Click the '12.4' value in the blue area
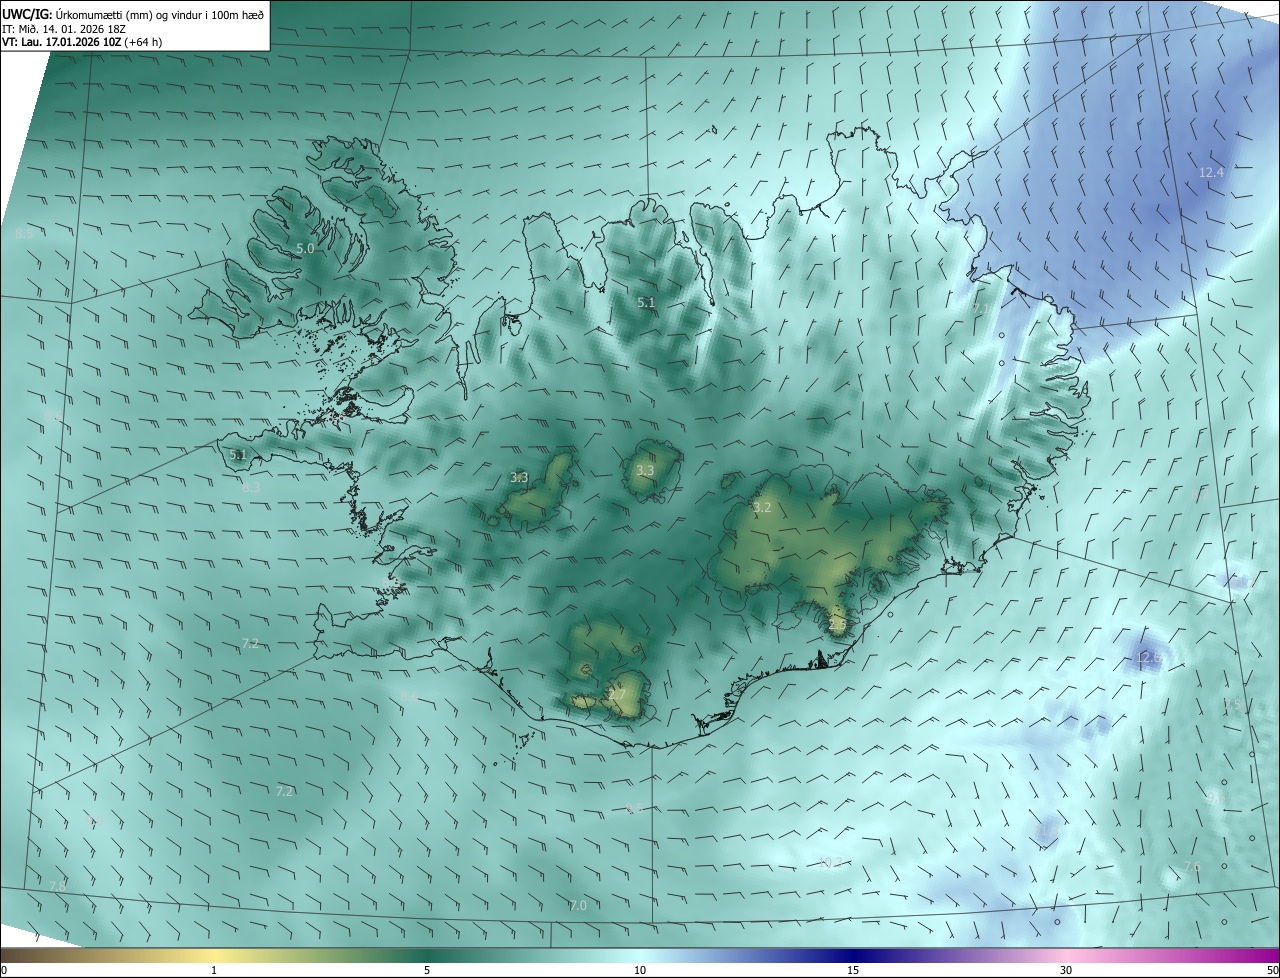 click(x=1211, y=172)
